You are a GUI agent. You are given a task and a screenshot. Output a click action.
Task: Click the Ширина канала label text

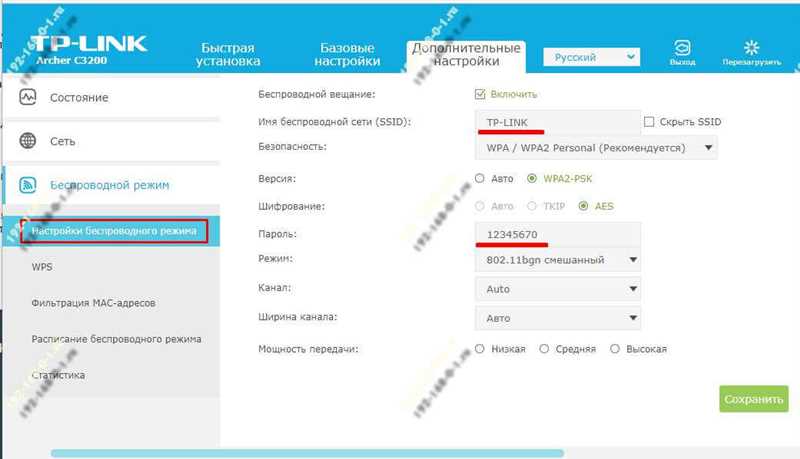point(297,317)
